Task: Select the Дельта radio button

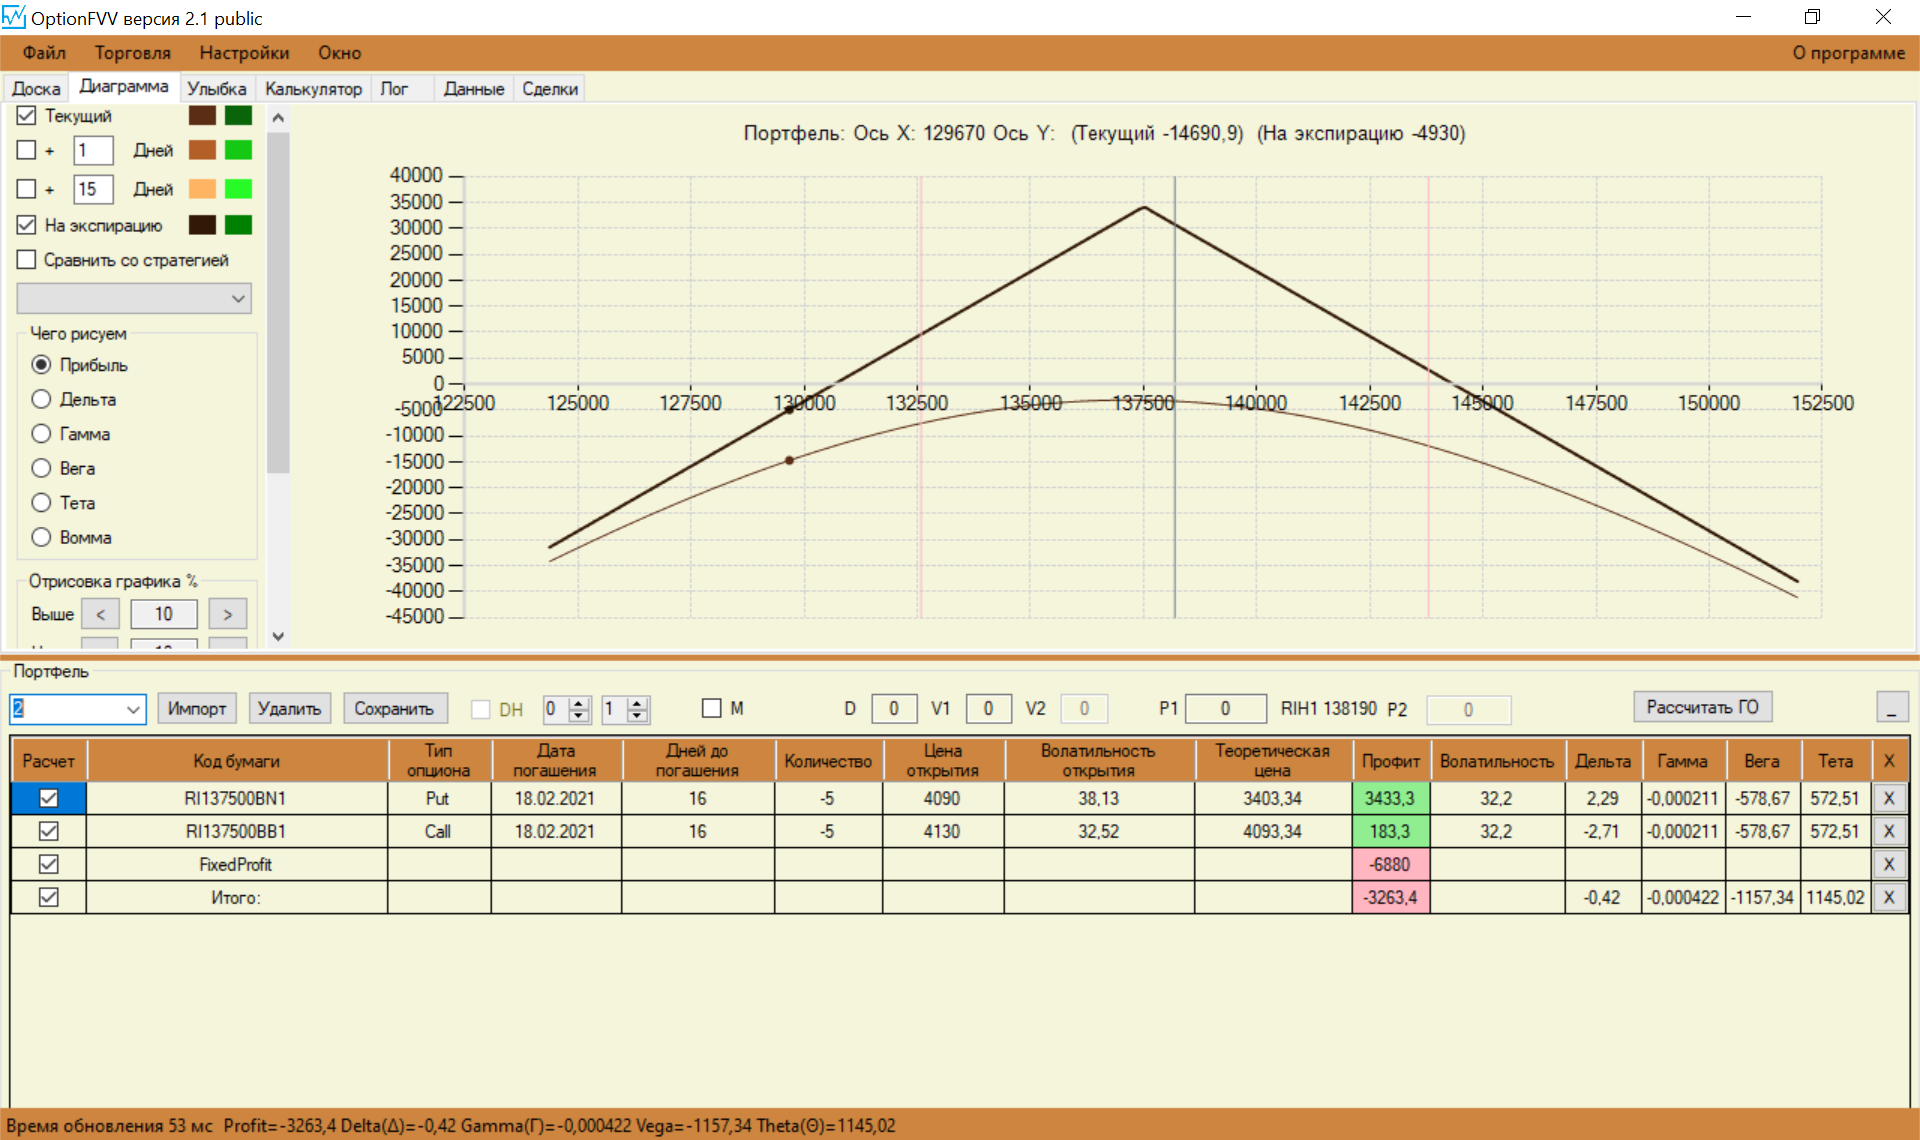Action: (41, 399)
